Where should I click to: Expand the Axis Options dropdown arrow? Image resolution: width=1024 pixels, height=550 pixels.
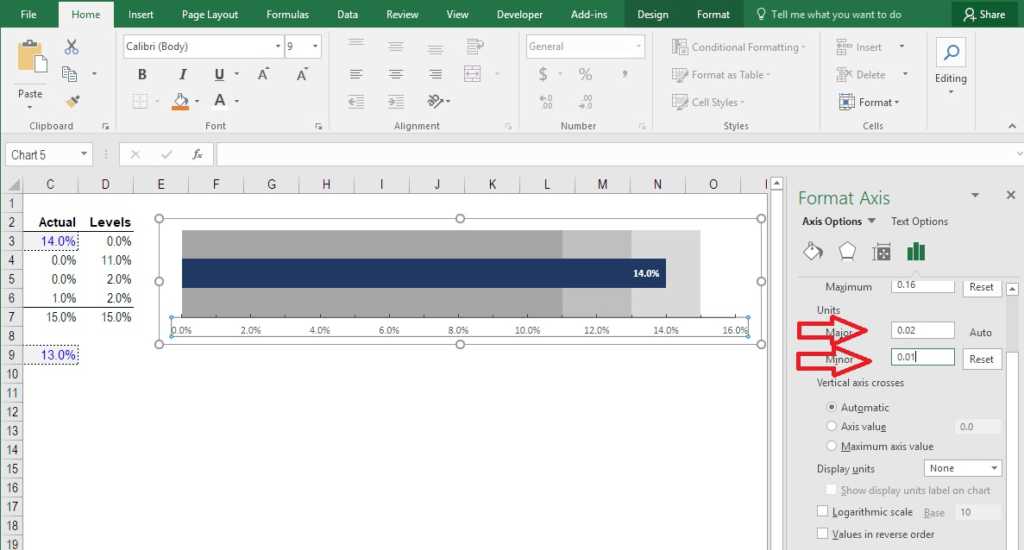[871, 222]
